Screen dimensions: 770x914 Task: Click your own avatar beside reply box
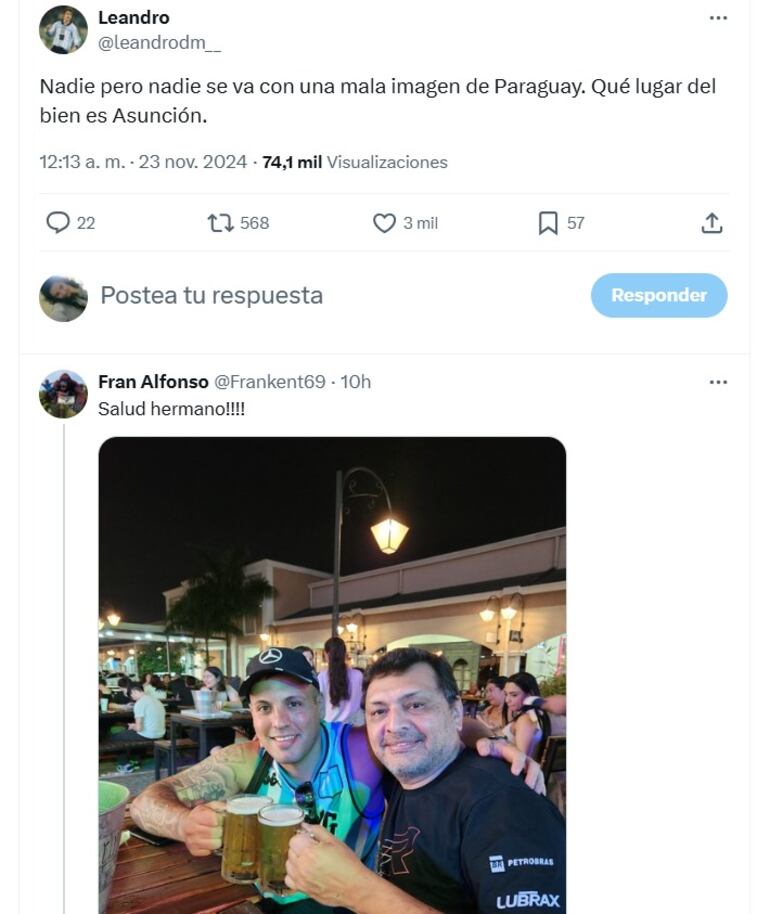[x=63, y=298]
